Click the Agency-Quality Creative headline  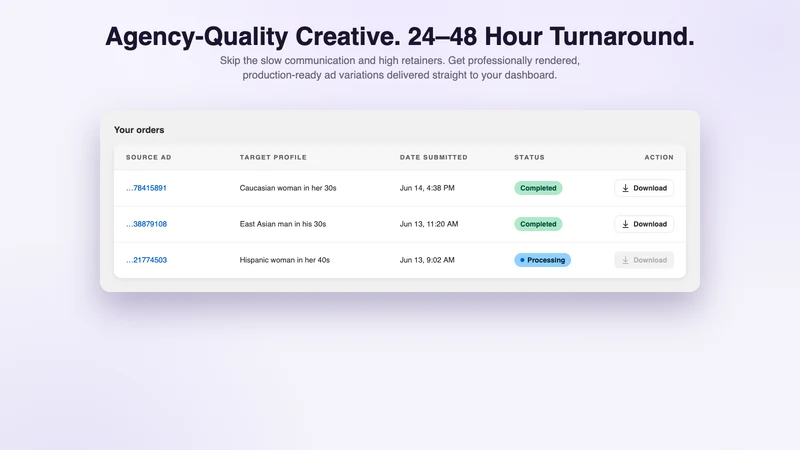[399, 36]
